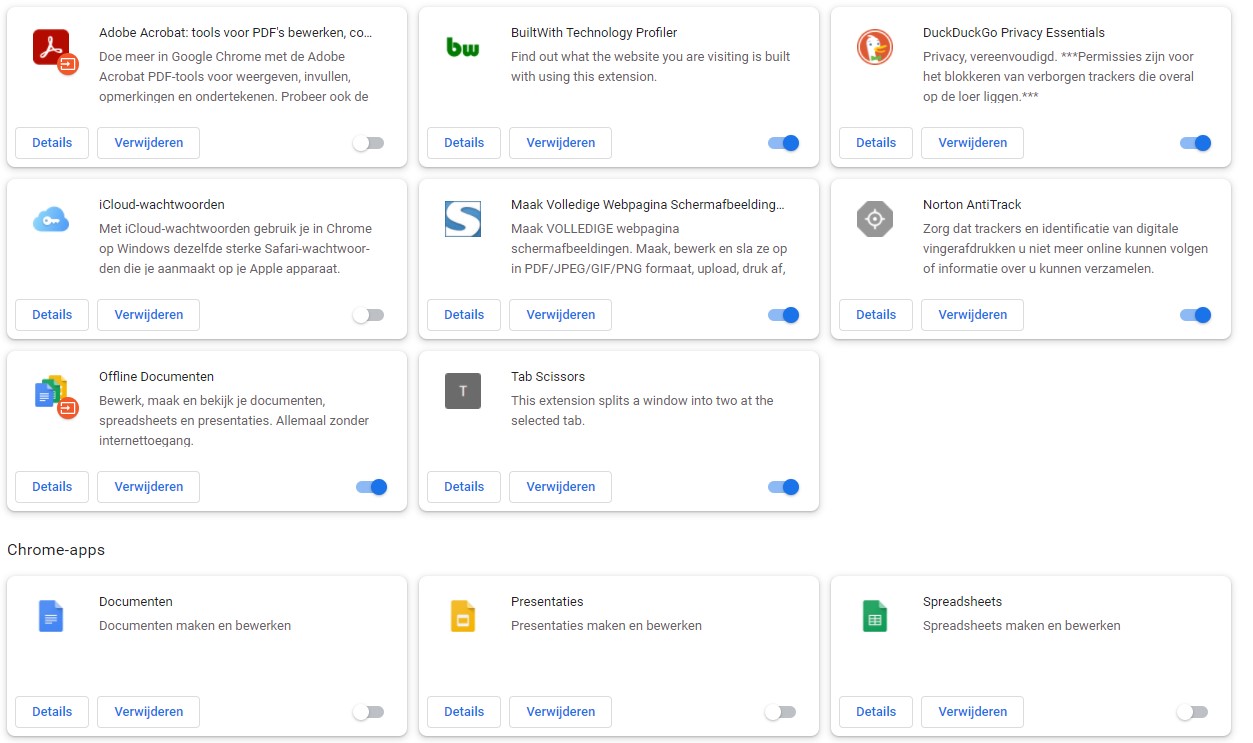Disable the Offline Documenten toggle
1253x743 pixels.
[x=372, y=487]
